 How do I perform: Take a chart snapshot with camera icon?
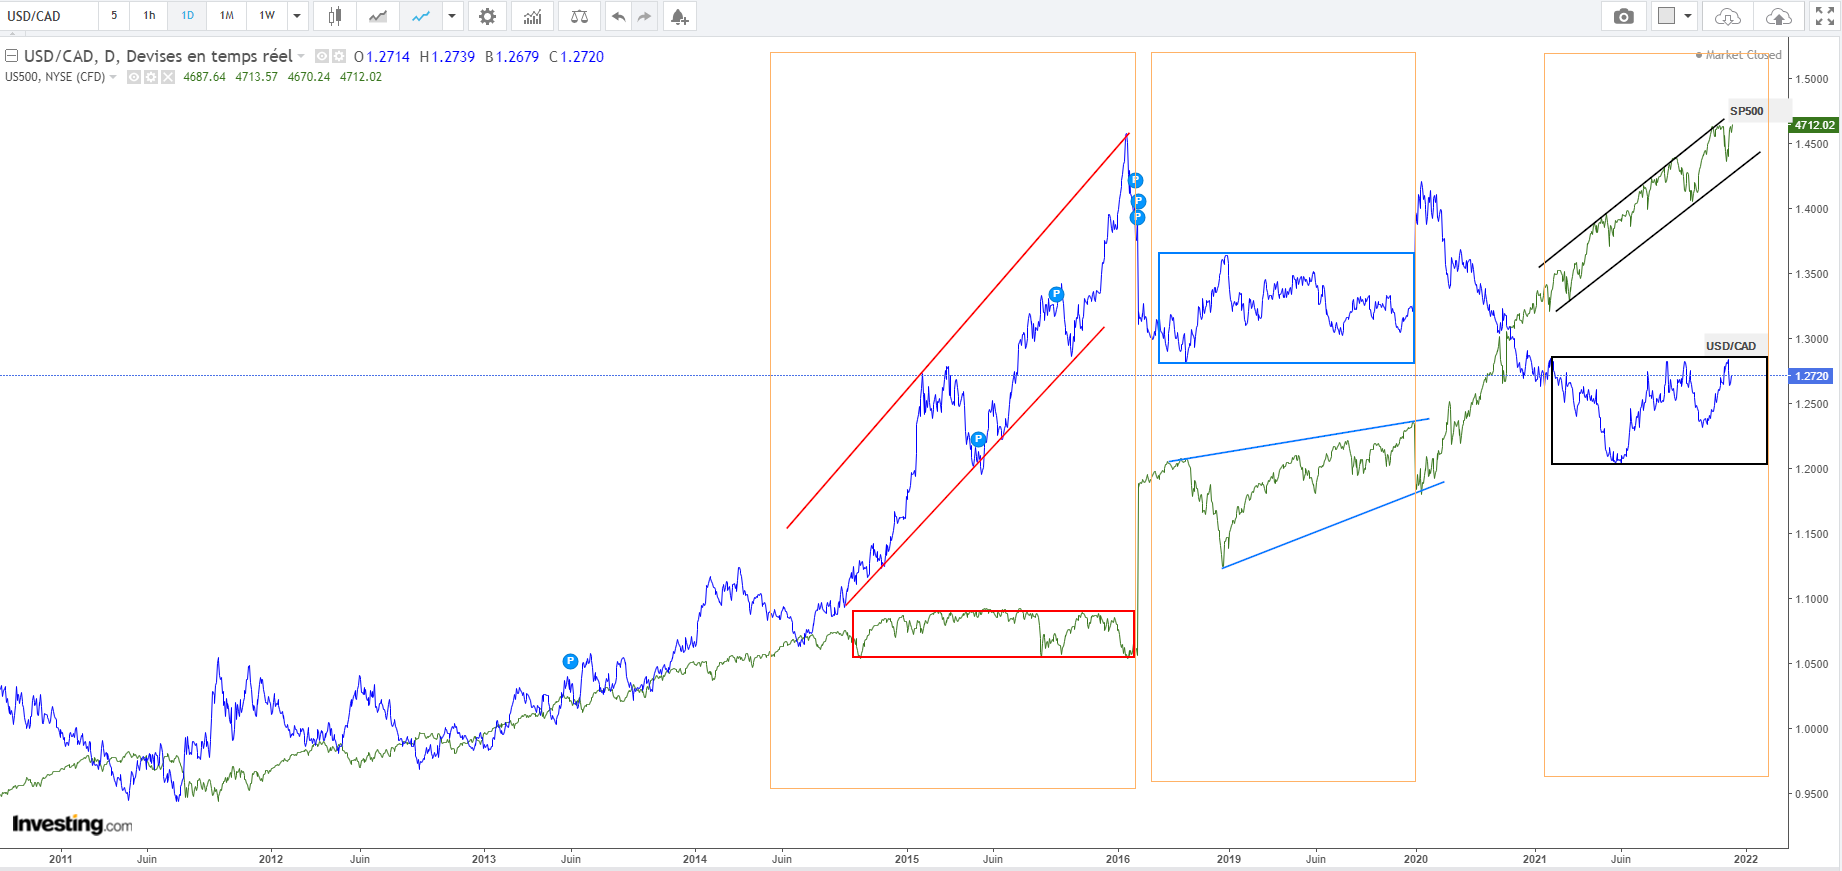pos(1624,16)
